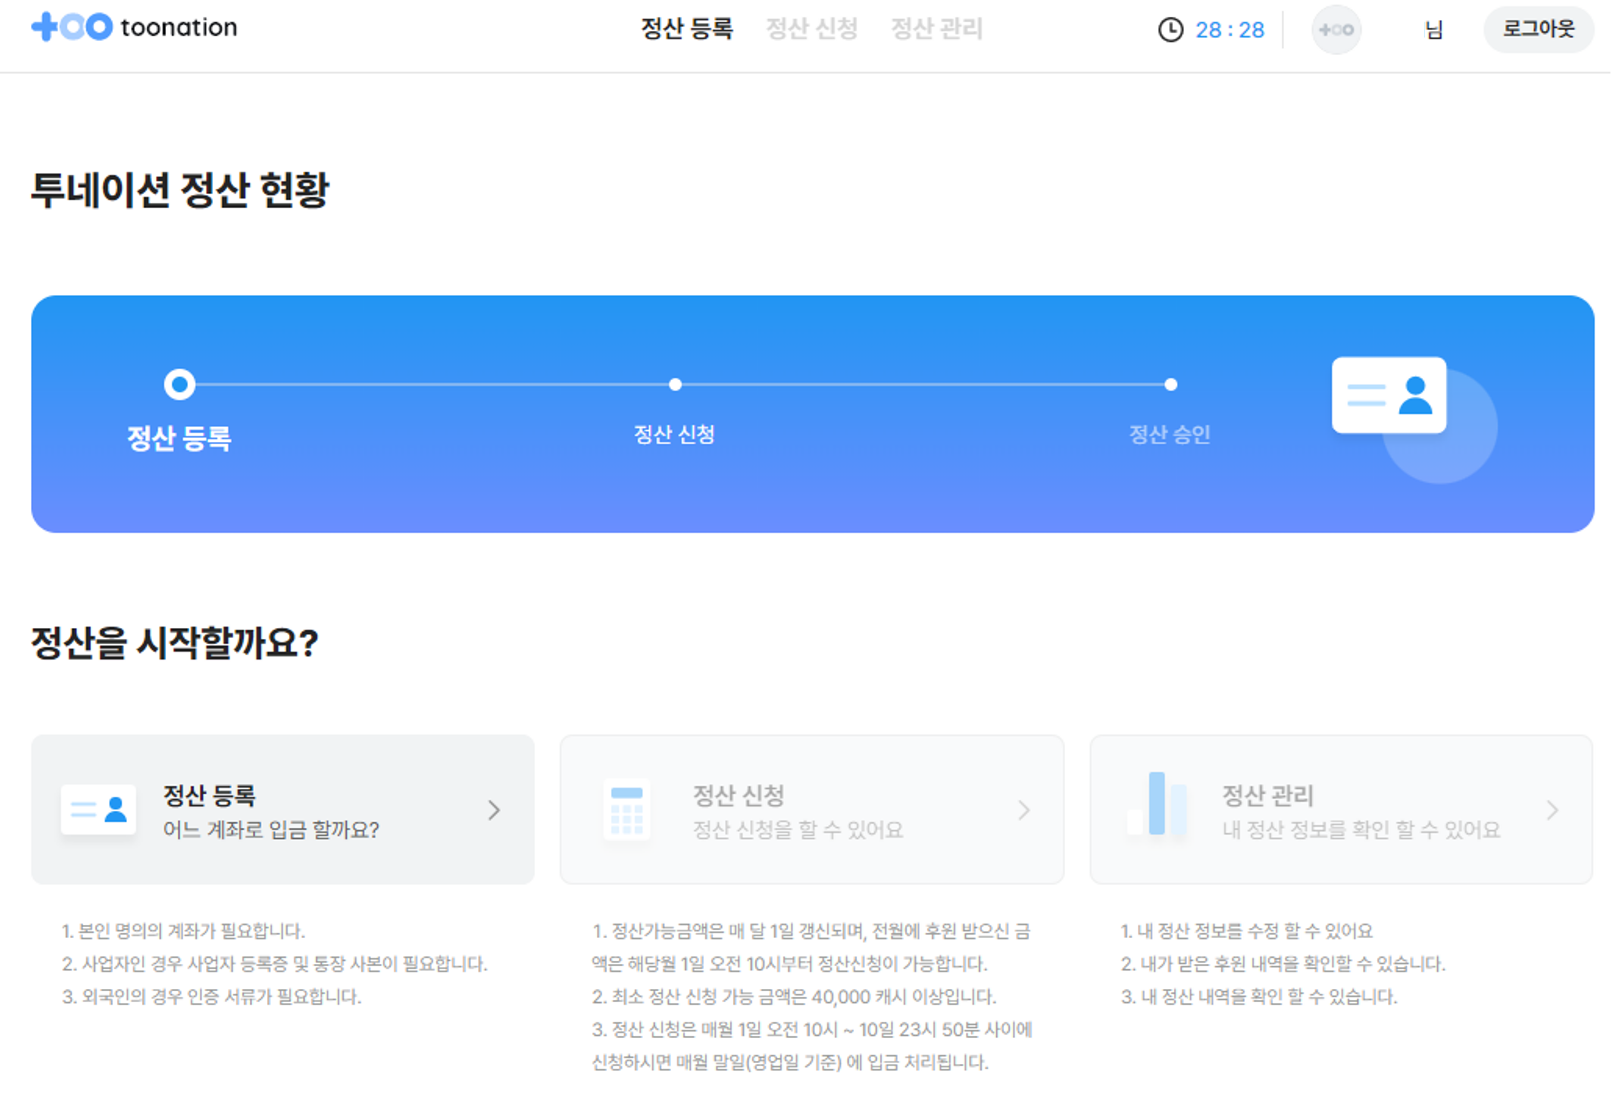Click the toonation logo in top left
The height and width of the screenshot is (1119, 1620).
[x=133, y=27]
